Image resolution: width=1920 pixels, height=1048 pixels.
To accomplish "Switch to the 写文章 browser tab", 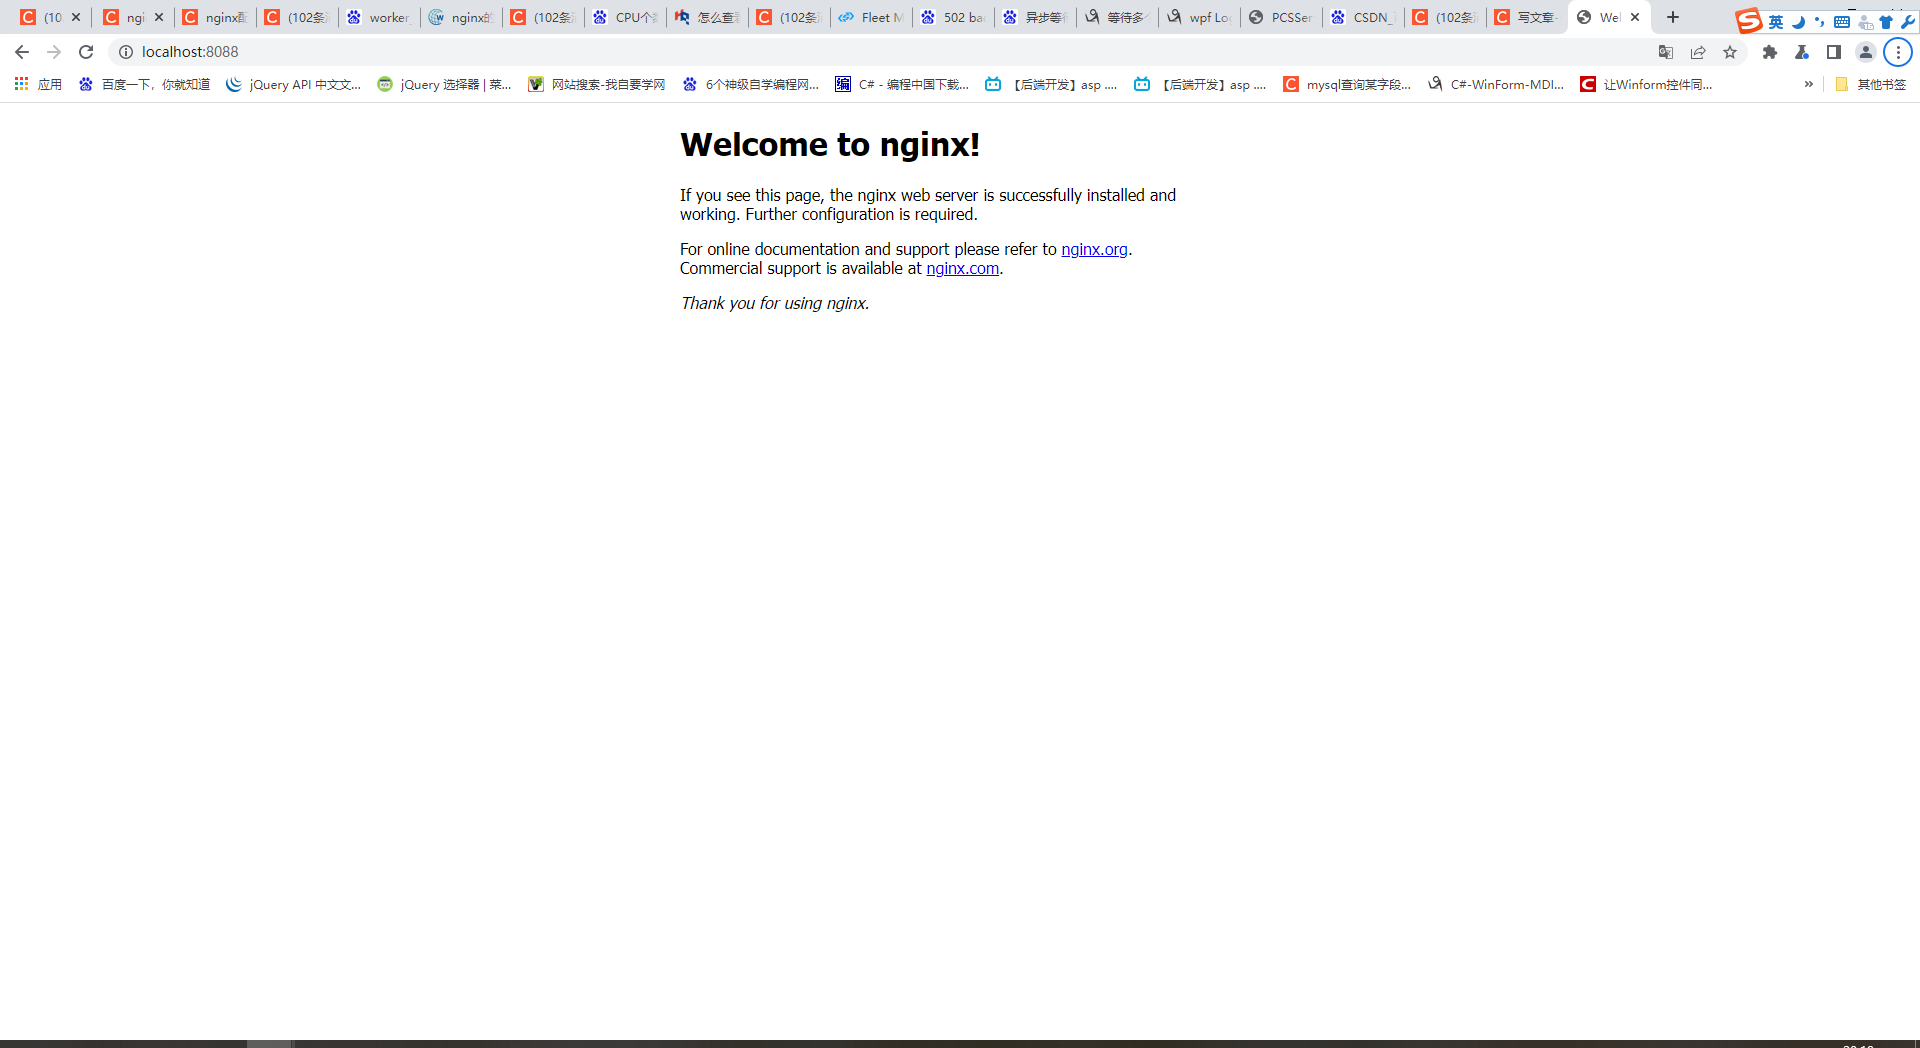I will pyautogui.click(x=1527, y=17).
